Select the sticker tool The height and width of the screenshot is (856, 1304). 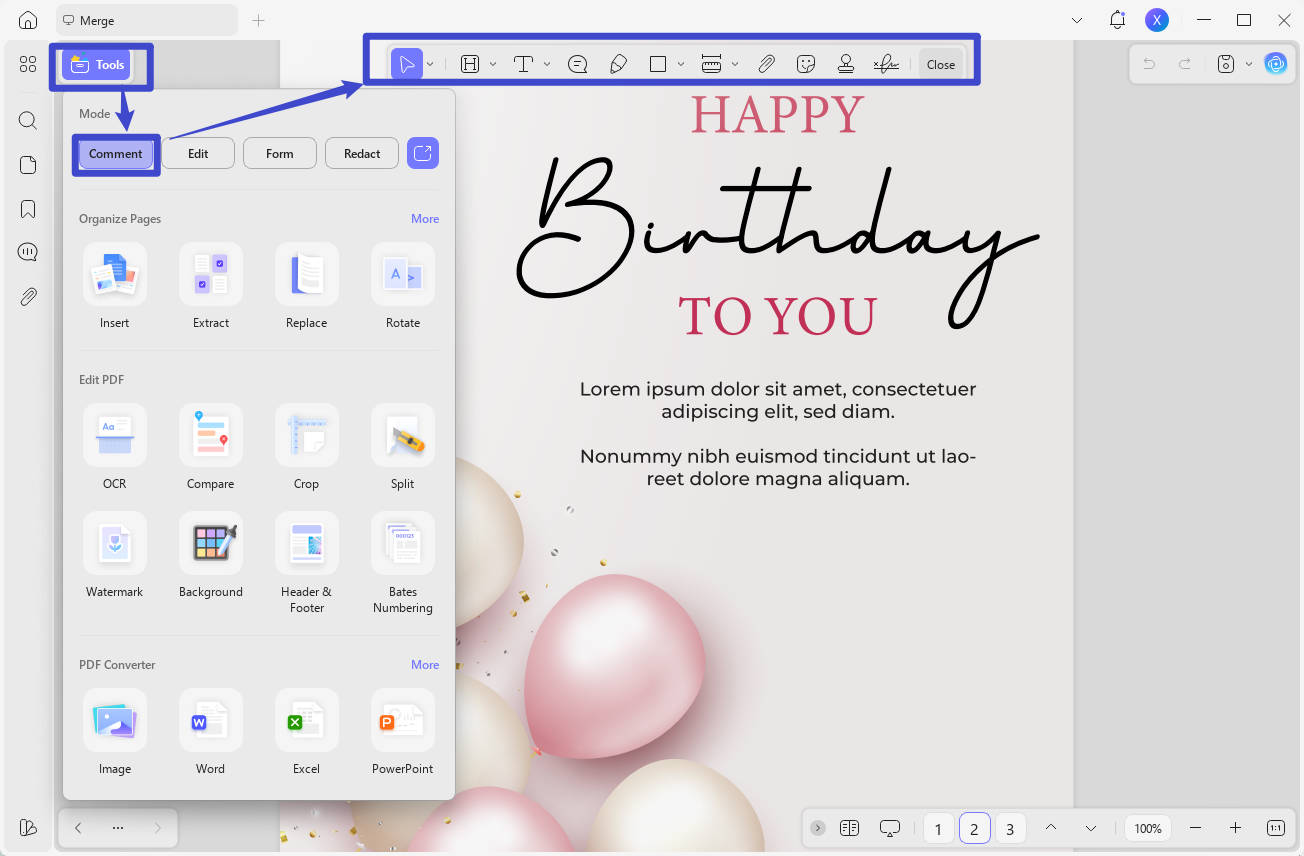(806, 64)
